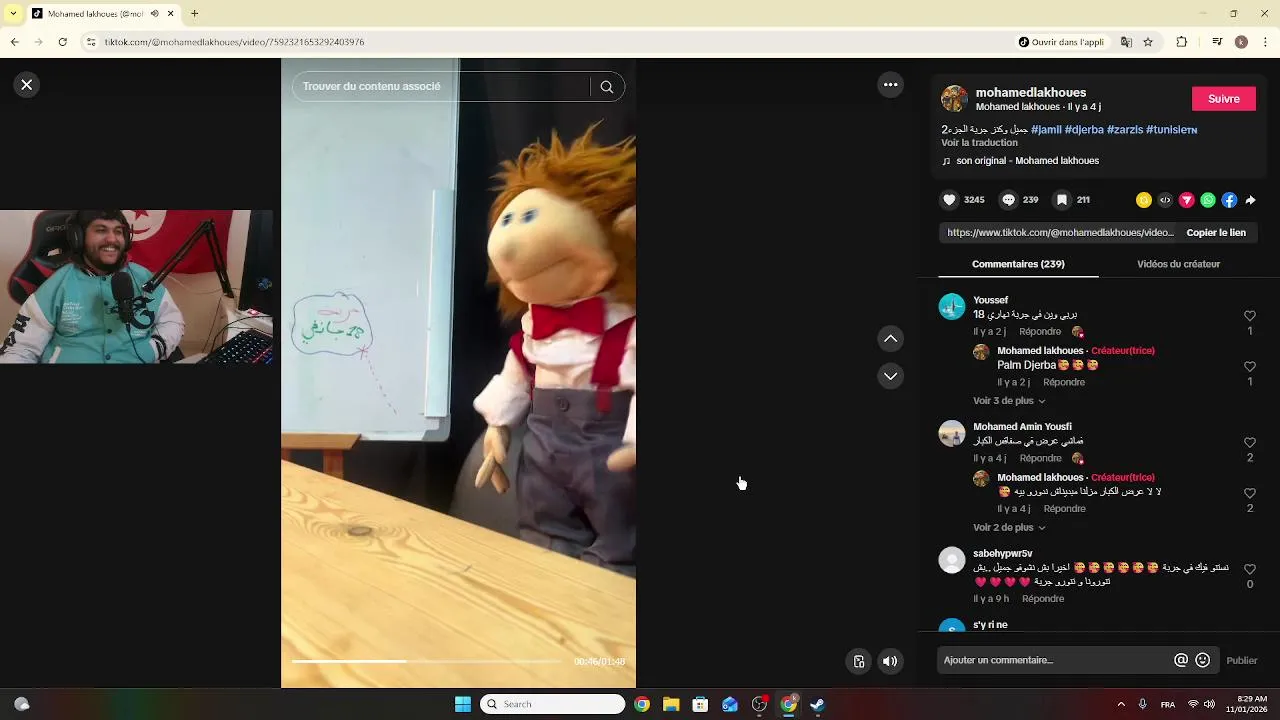
Task: Open Microsoft Store from taskbar
Action: click(700, 704)
